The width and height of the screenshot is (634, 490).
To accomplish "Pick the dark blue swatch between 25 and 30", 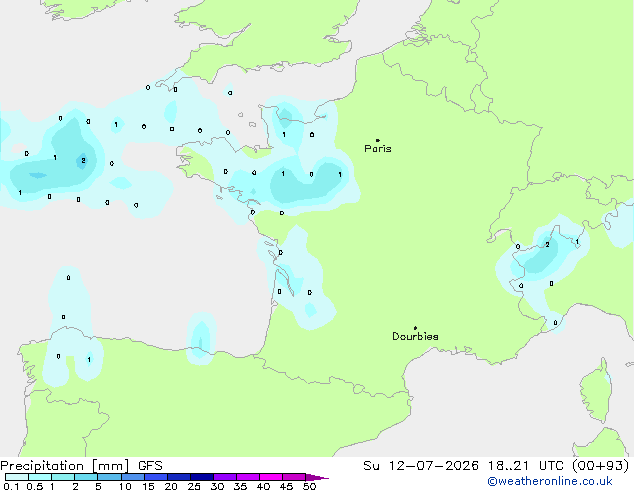I will (202, 477).
